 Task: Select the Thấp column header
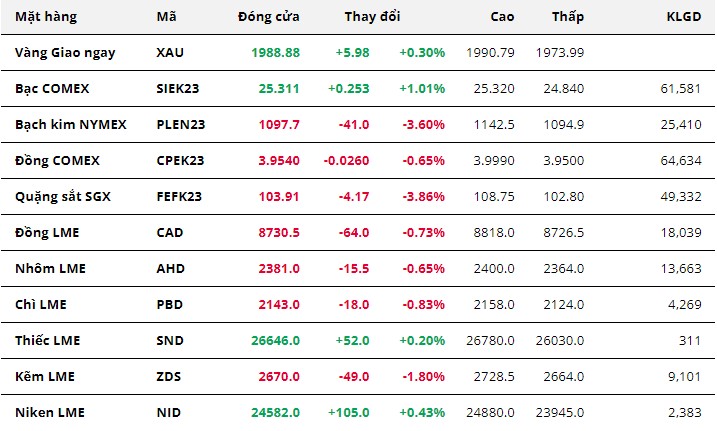pyautogui.click(x=567, y=17)
